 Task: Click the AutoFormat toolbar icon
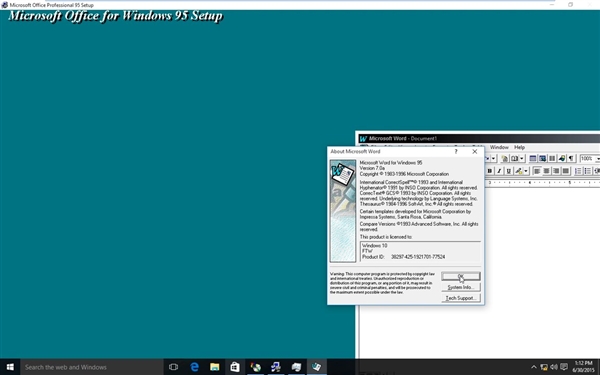(x=505, y=158)
